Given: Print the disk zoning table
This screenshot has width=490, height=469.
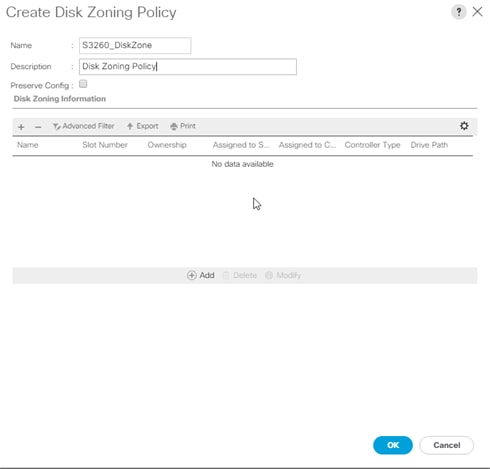Looking at the screenshot, I should tap(183, 126).
